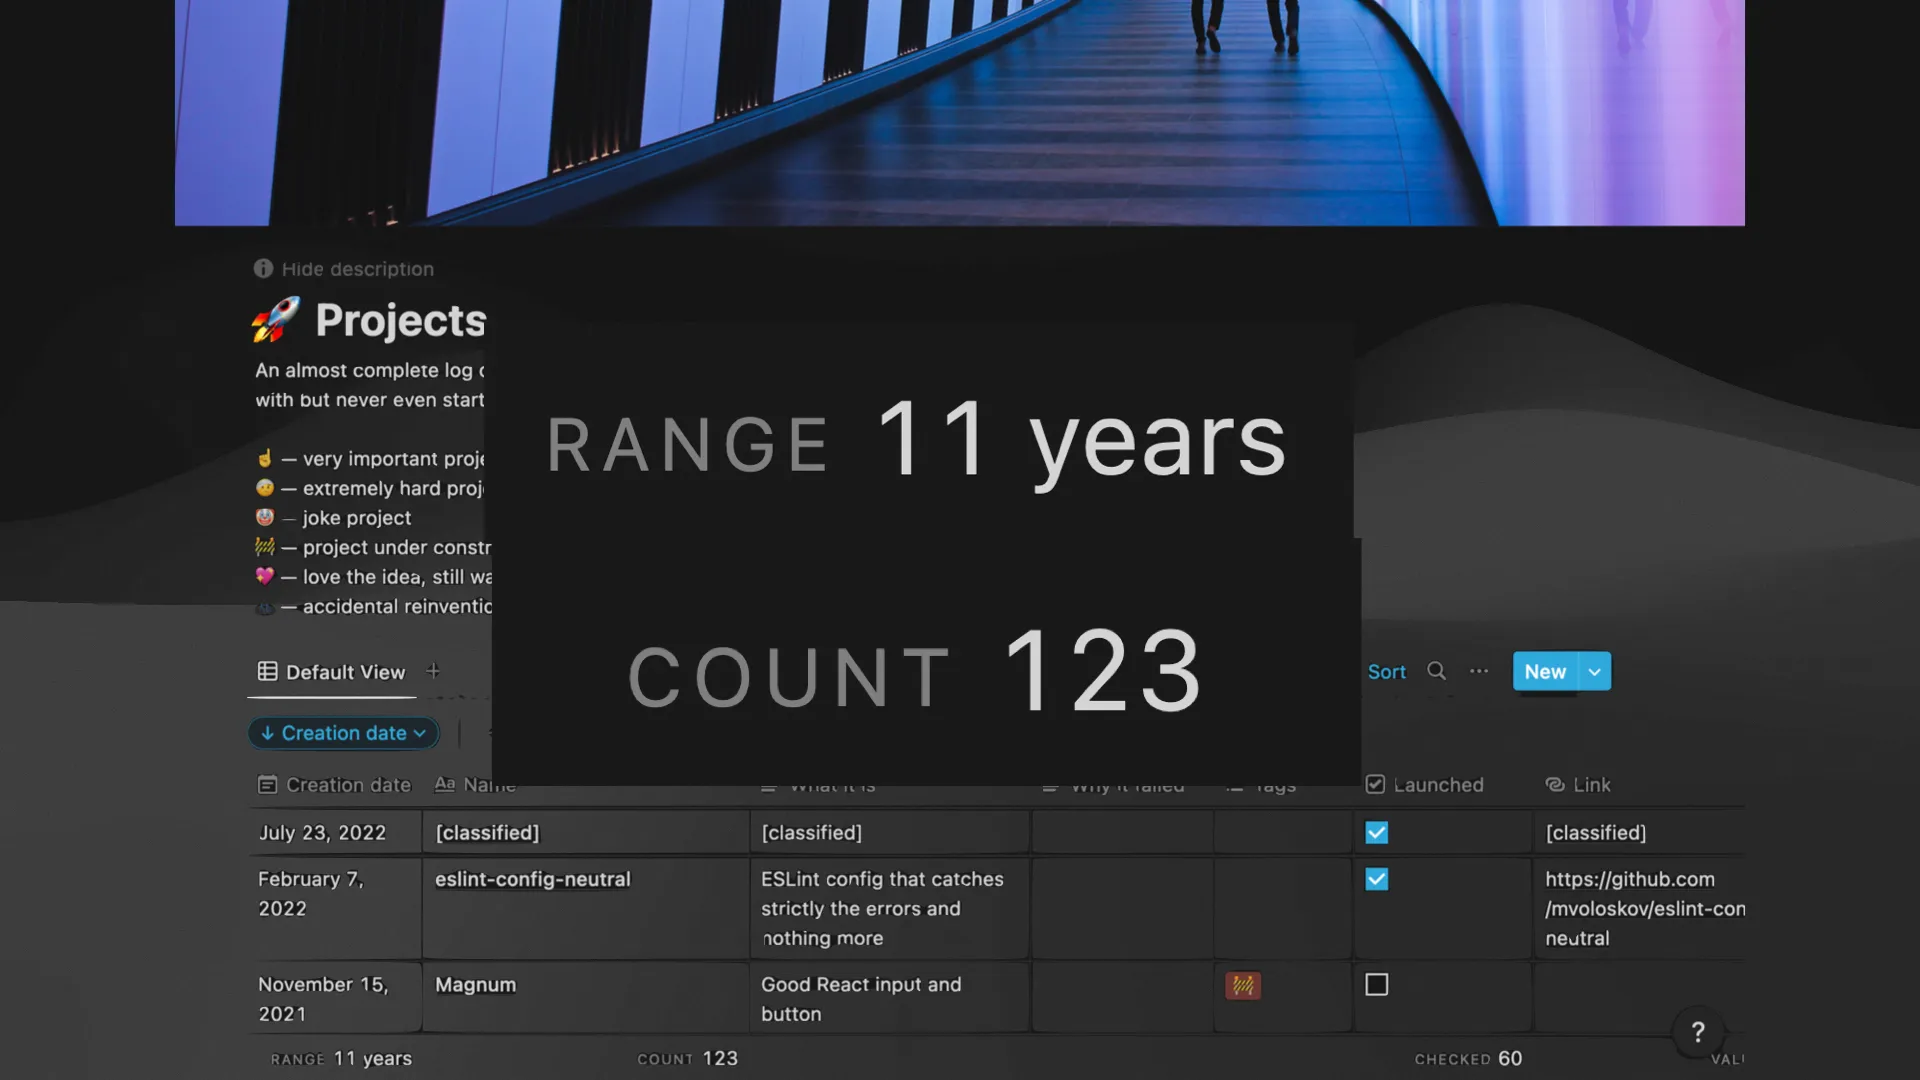The image size is (1920, 1080).
Task: Expand the New button dropdown arrow
Action: (1595, 672)
